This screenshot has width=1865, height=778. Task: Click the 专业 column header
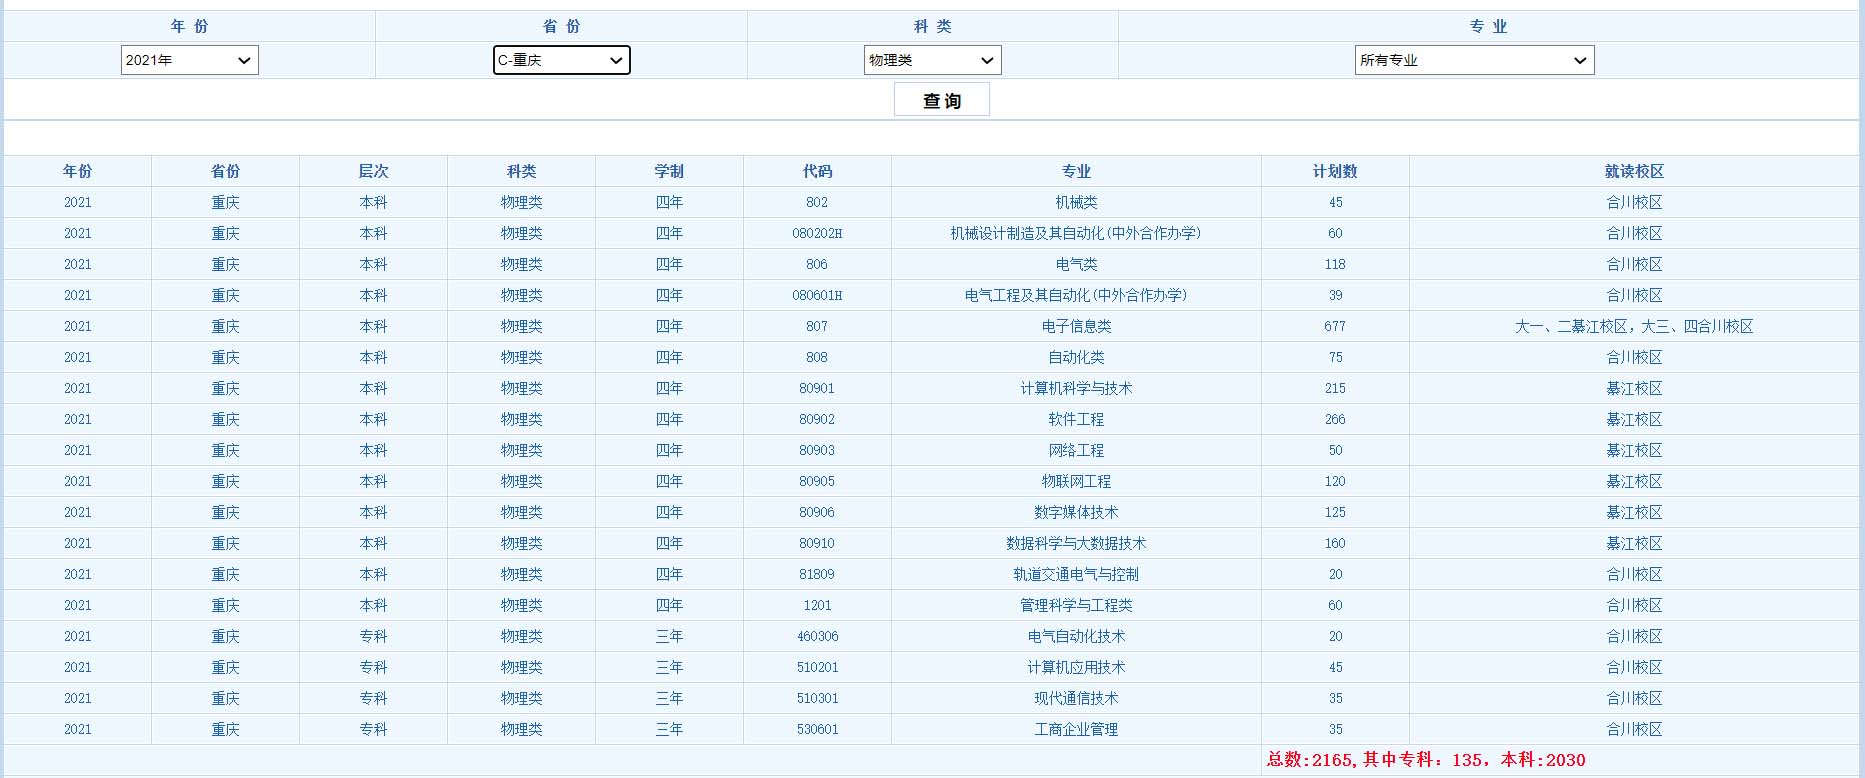[1077, 171]
